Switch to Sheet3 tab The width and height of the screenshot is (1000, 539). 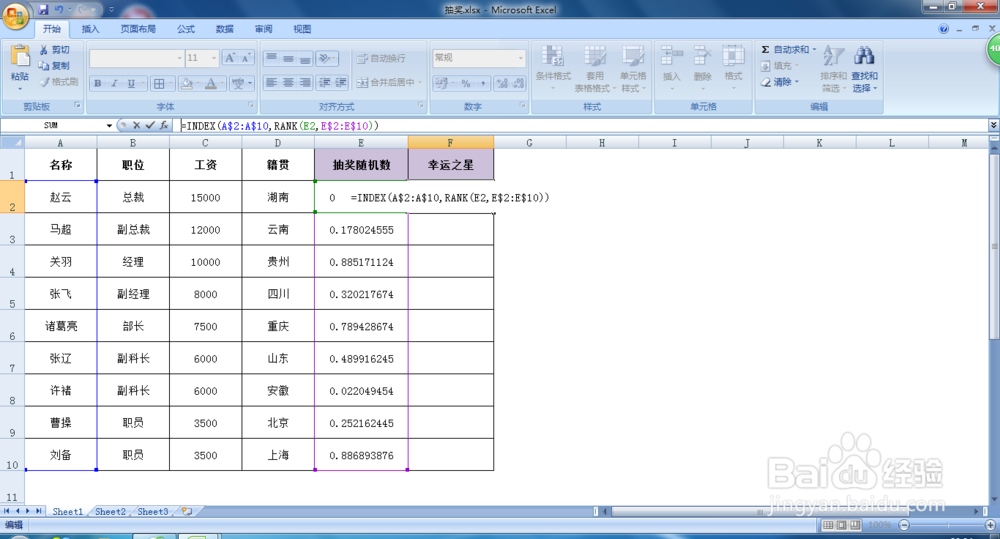153,512
